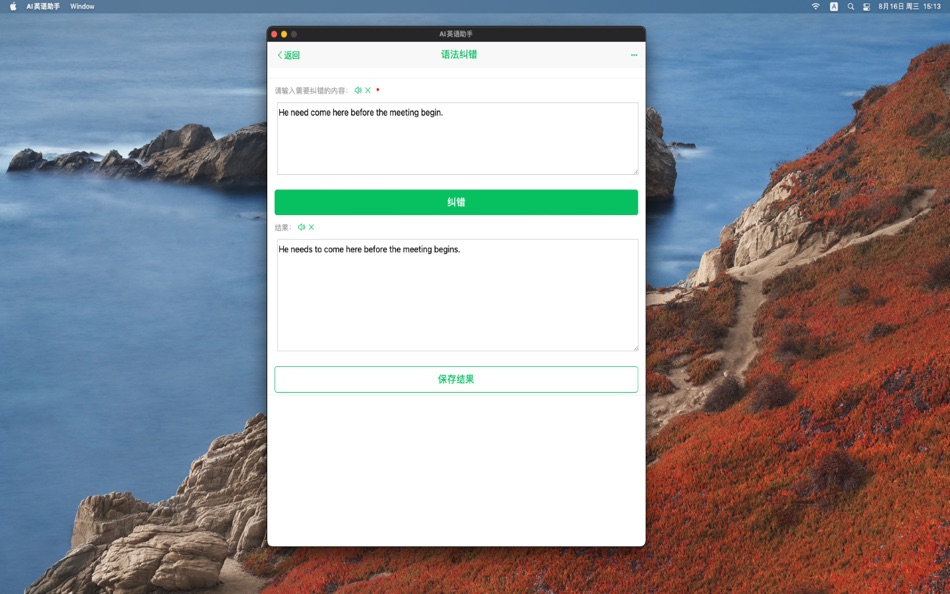Go back using the 返回 button
This screenshot has width=950, height=594.
coord(288,55)
